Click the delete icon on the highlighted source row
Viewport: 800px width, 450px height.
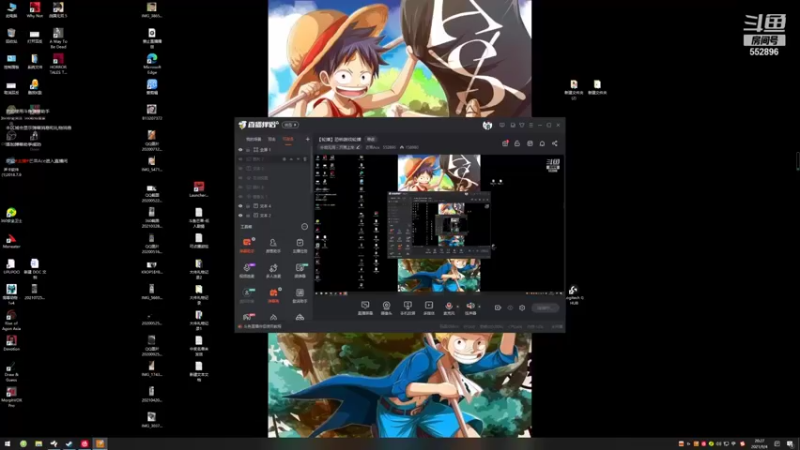coord(305,159)
